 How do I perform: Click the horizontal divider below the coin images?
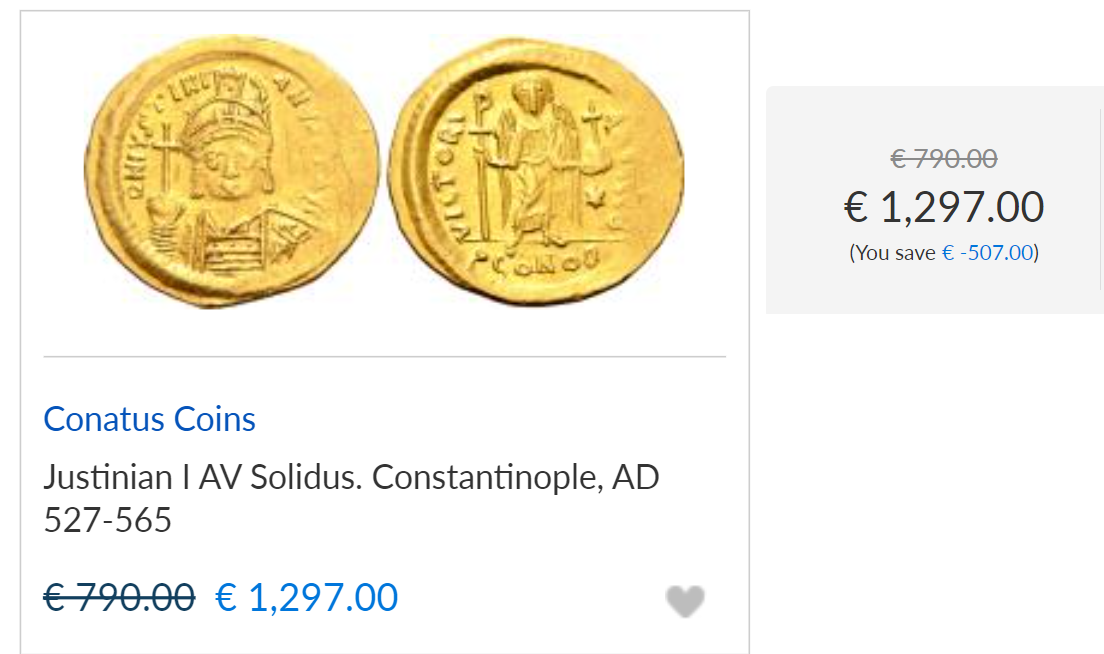385,356
